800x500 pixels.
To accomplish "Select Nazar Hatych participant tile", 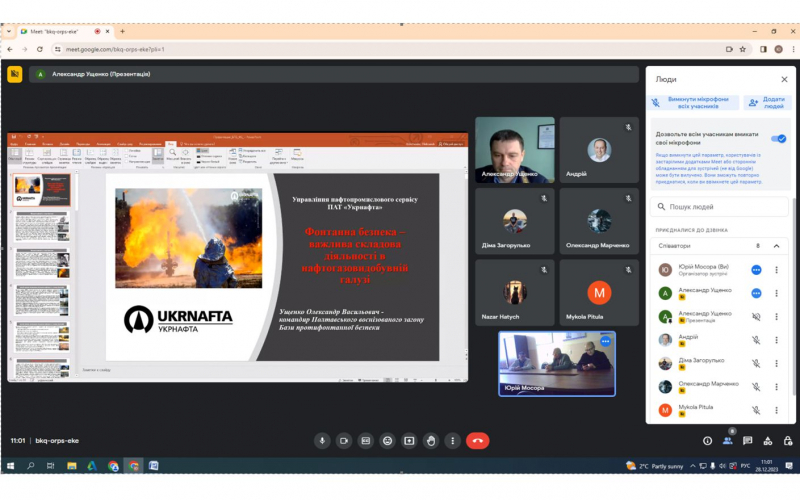I will (x=515, y=293).
